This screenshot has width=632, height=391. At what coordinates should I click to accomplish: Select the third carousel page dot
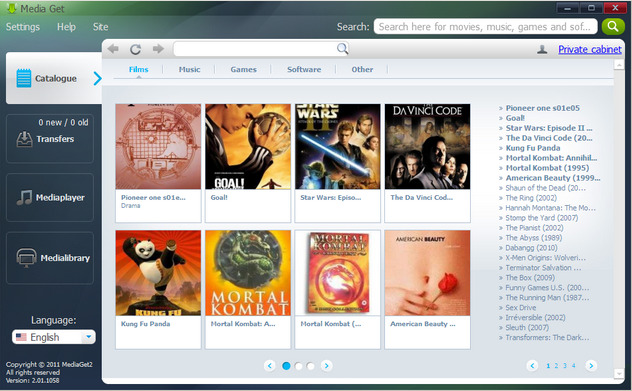pos(310,366)
